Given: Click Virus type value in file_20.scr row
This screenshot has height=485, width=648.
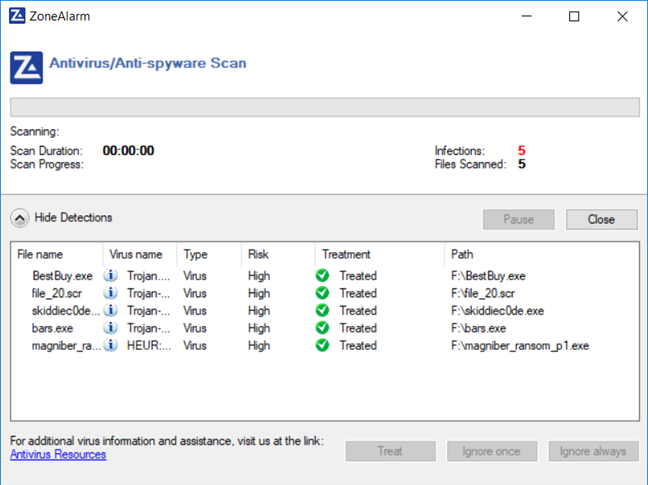Looking at the screenshot, I should click(195, 293).
